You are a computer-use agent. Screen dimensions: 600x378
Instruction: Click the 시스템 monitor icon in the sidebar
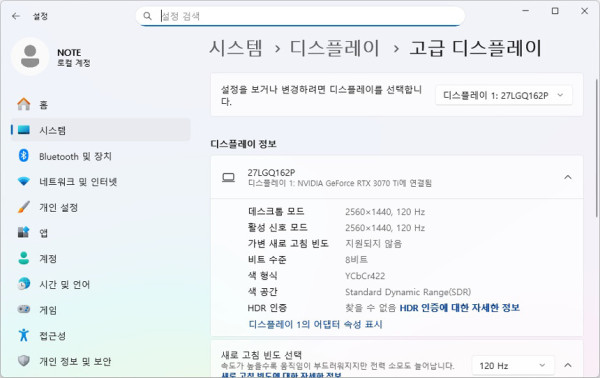point(24,130)
